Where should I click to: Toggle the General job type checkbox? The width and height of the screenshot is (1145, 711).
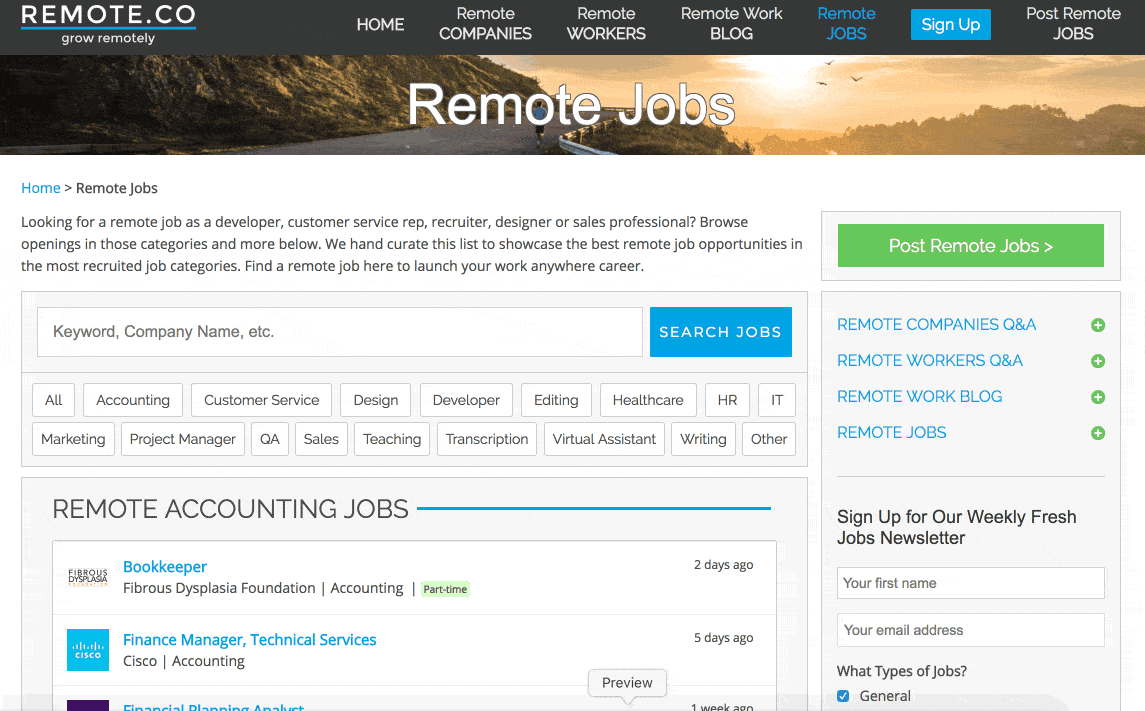coord(843,696)
